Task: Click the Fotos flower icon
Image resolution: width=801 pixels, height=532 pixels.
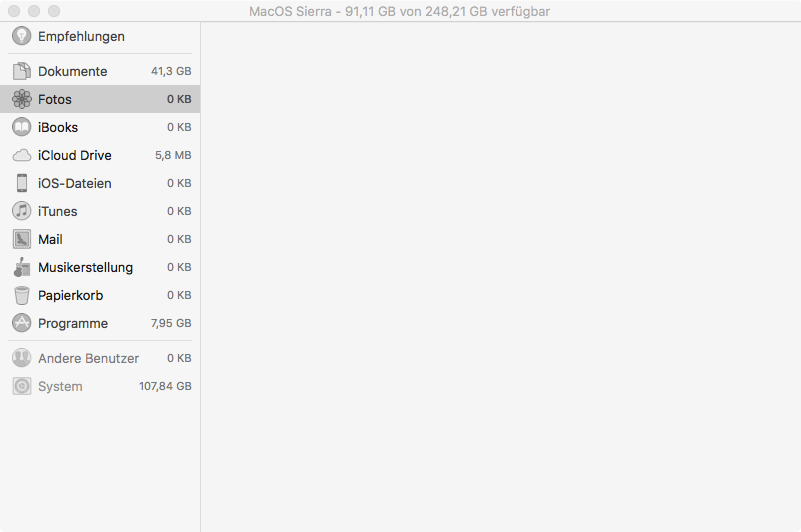Action: [21, 99]
